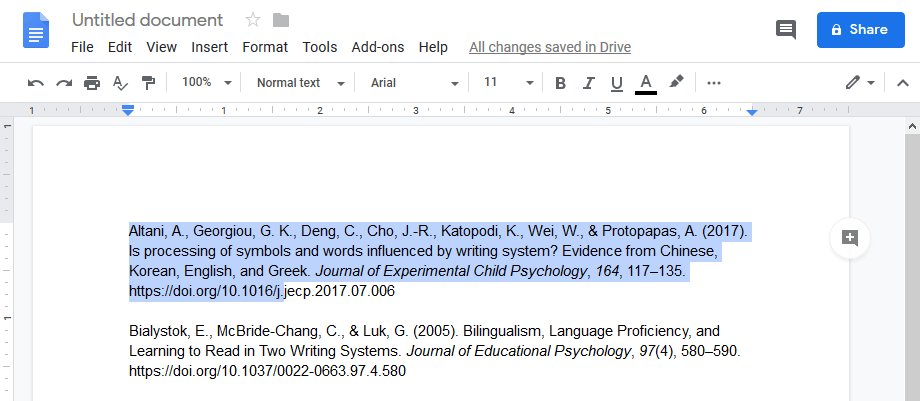Activate the paint format tool
Screen dimensions: 920x401
pyautogui.click(x=148, y=83)
